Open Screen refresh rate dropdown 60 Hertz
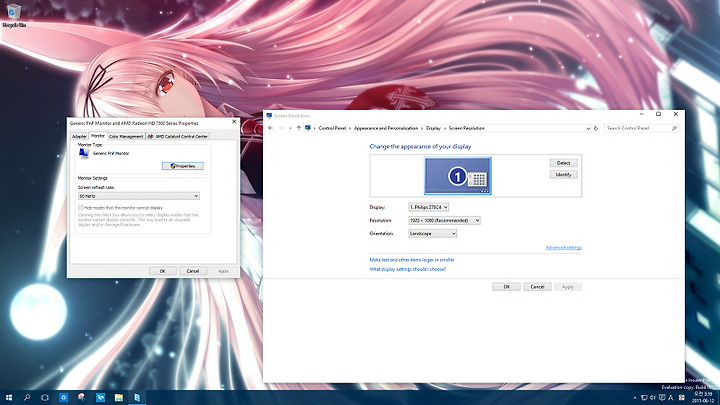The width and height of the screenshot is (720, 405). pyautogui.click(x=138, y=196)
